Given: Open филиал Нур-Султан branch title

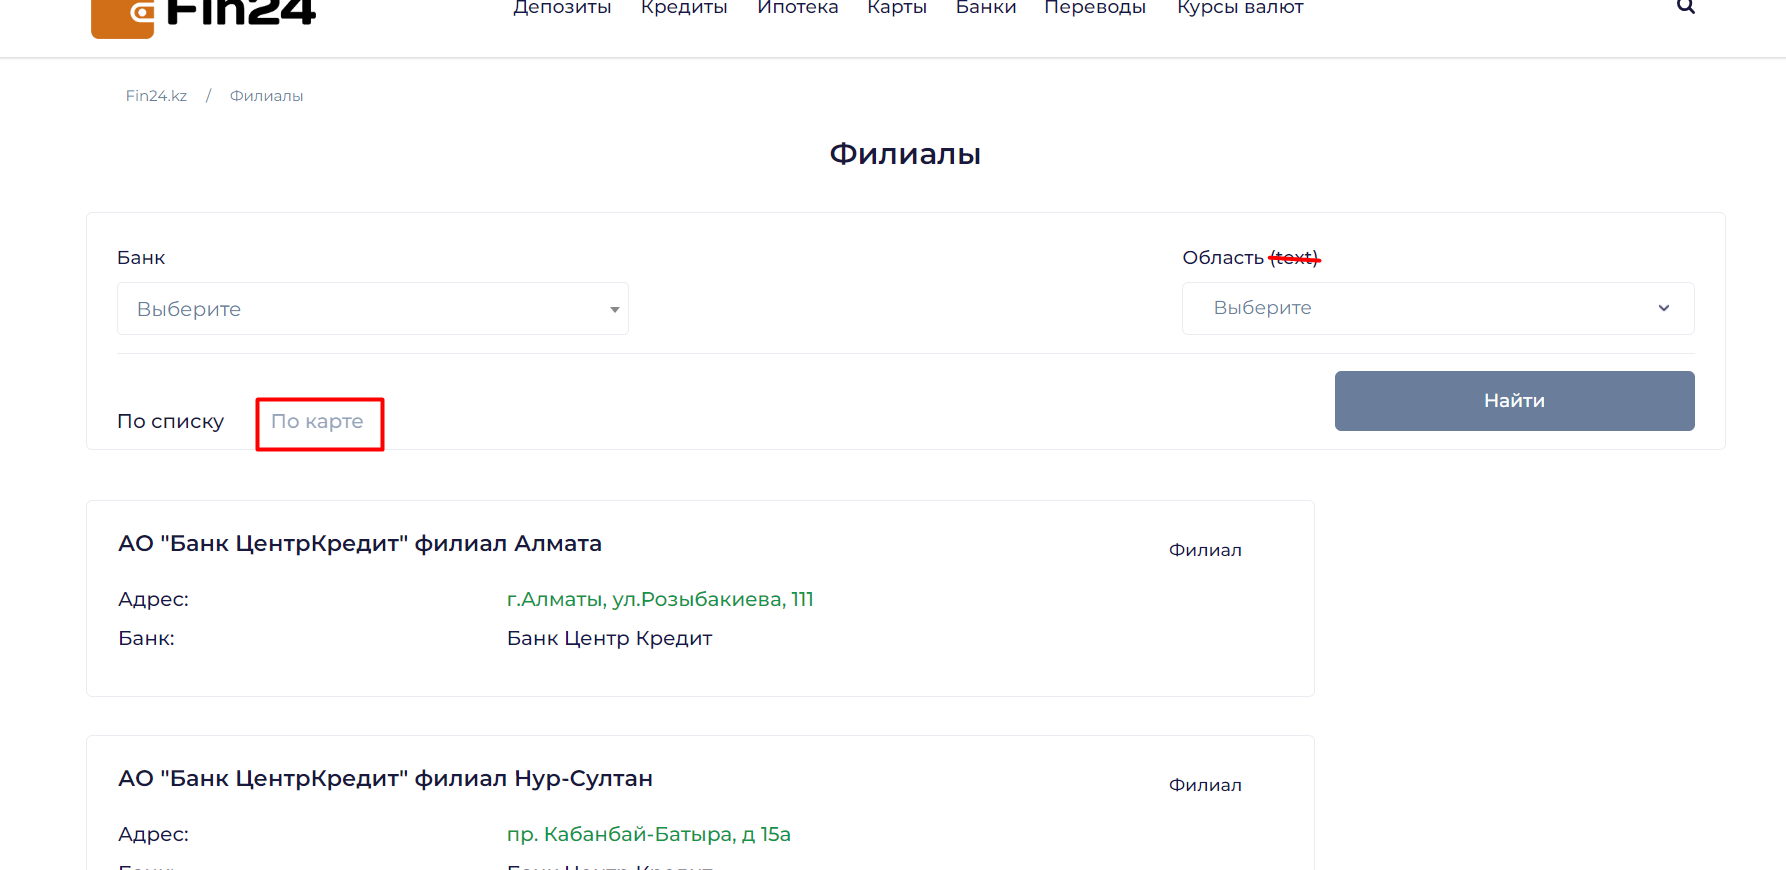Looking at the screenshot, I should 385,779.
